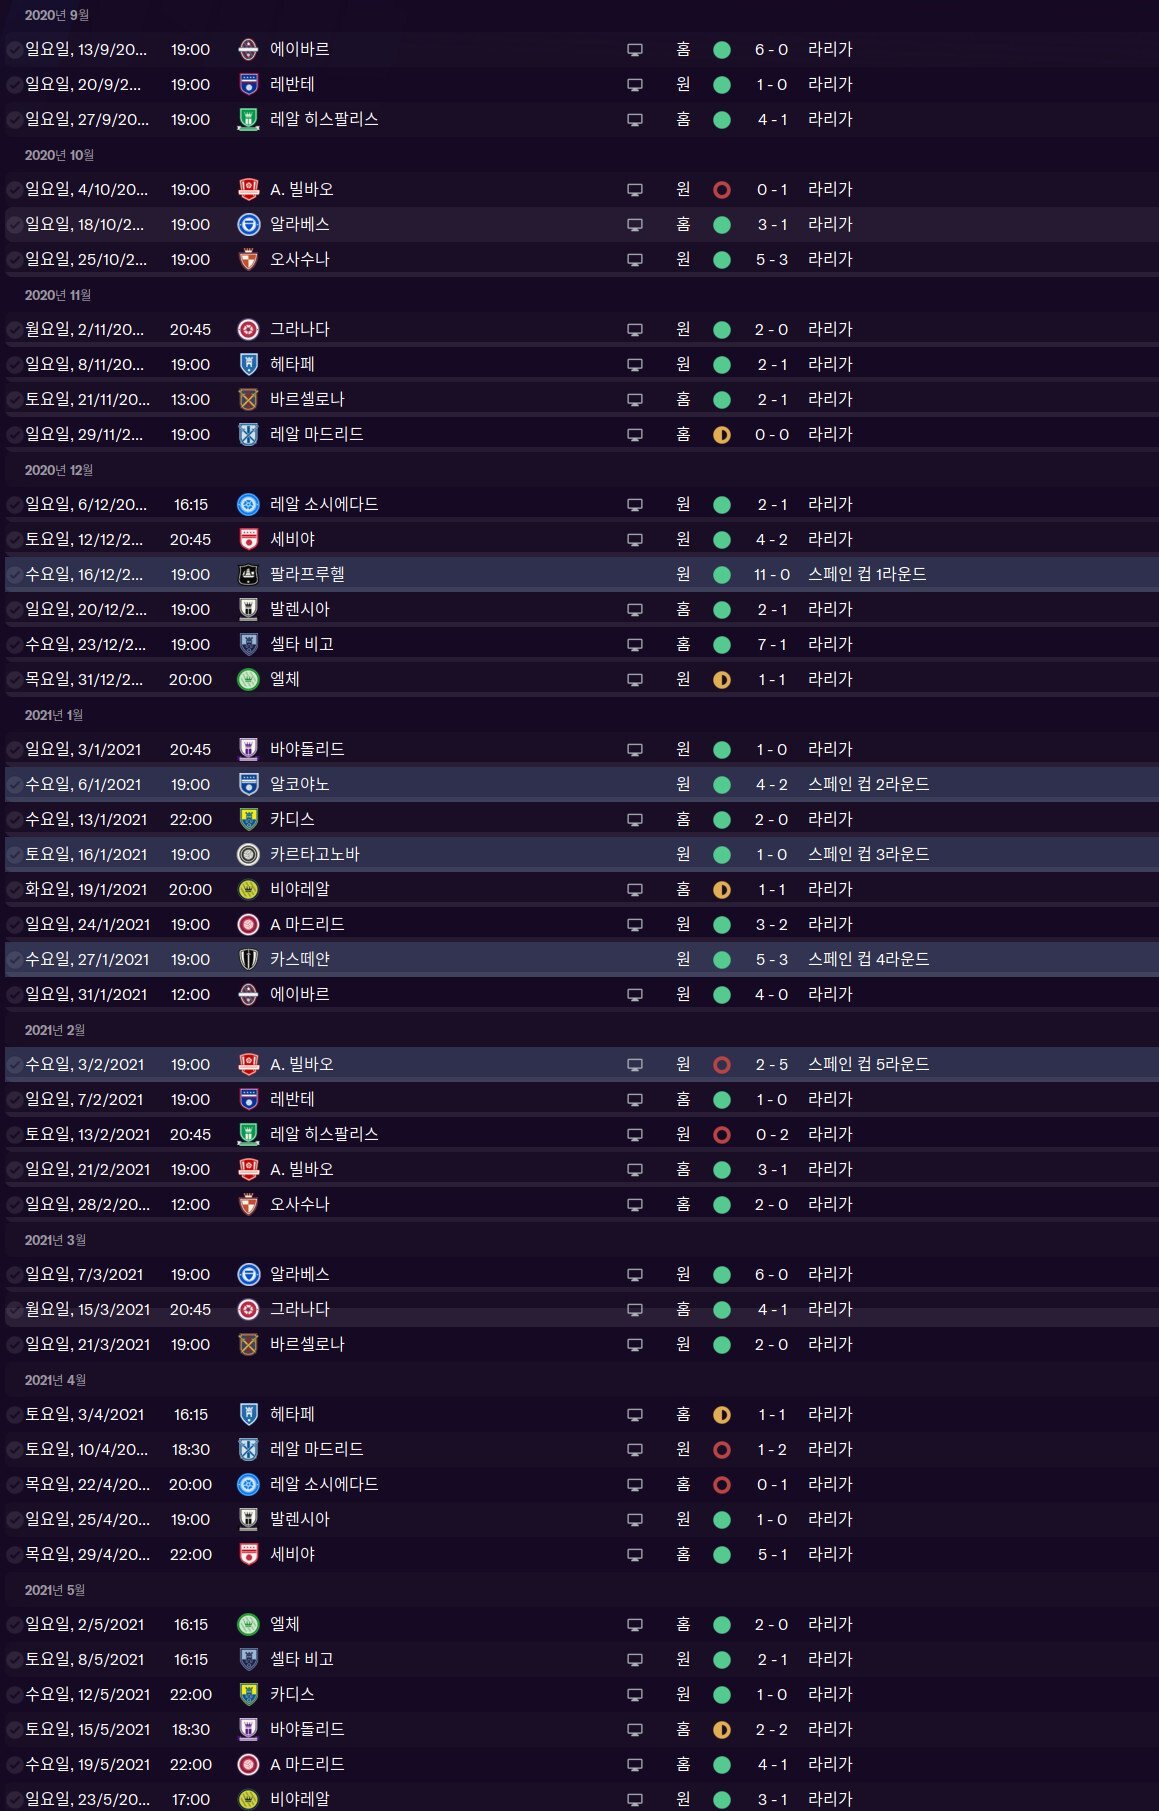The image size is (1159, 1811).
Task: Click the 6 - 0 score against 알라베스
Action: [772, 1274]
